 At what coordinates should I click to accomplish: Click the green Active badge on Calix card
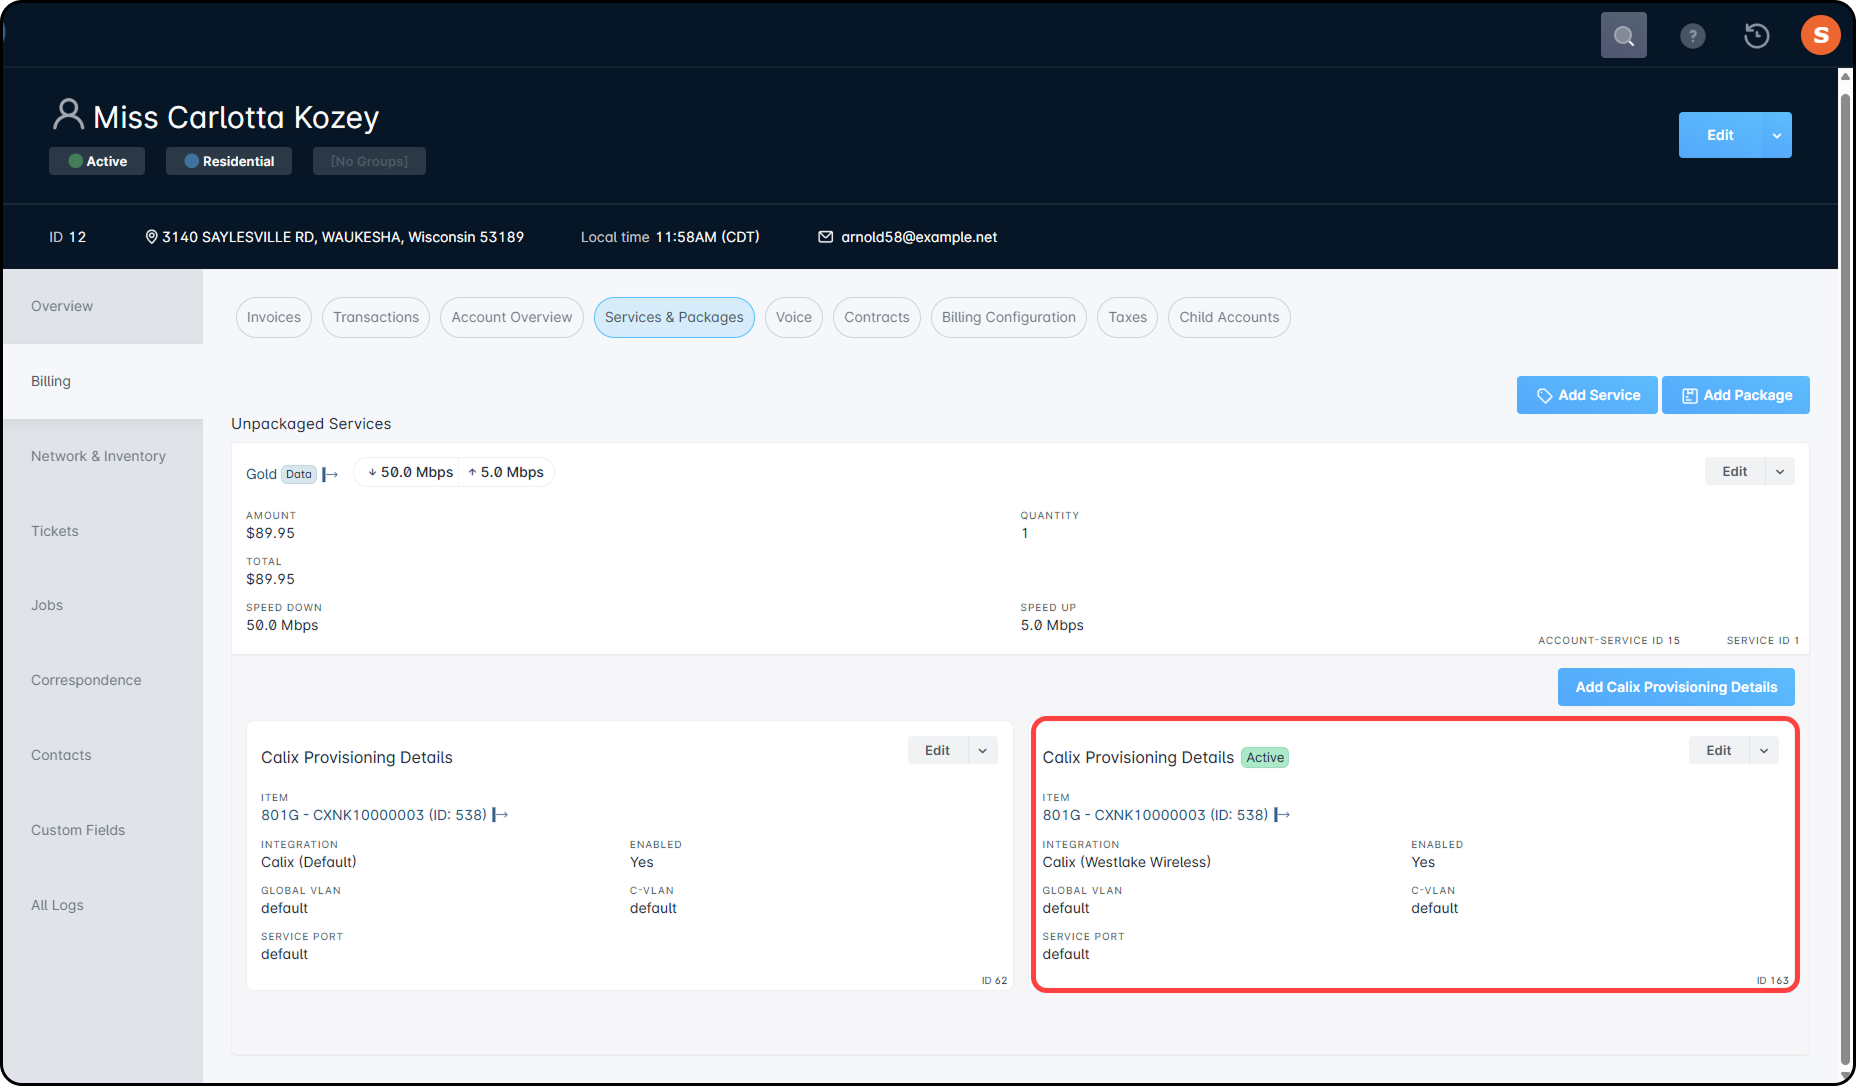(x=1265, y=758)
